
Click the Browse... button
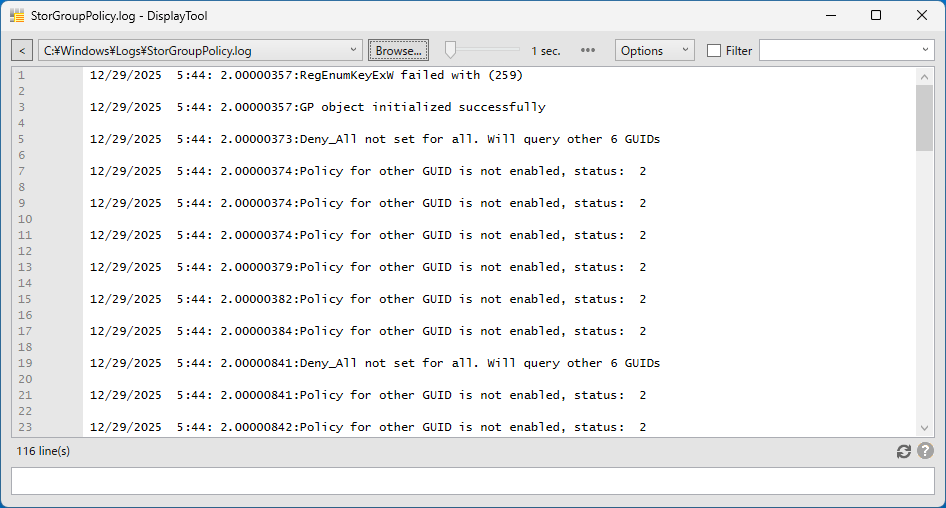399,50
